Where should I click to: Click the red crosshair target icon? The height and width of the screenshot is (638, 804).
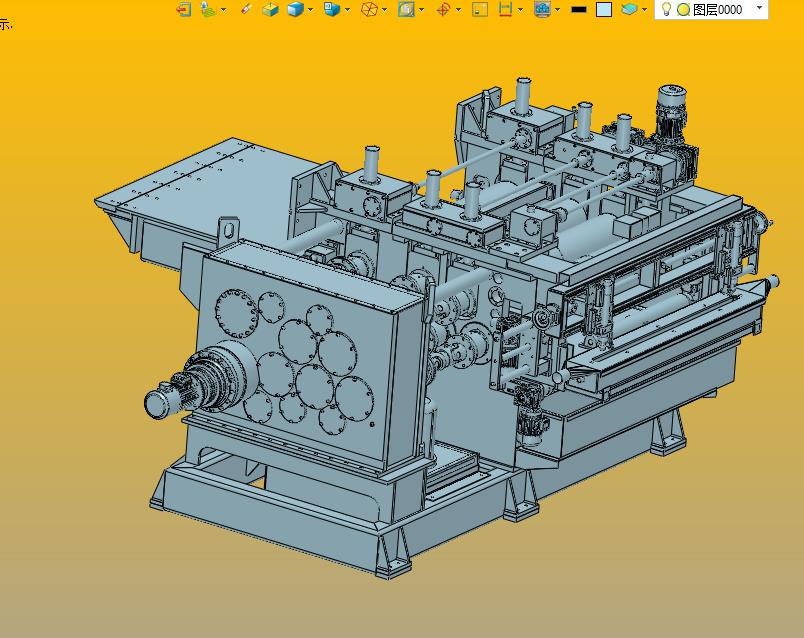tap(443, 9)
